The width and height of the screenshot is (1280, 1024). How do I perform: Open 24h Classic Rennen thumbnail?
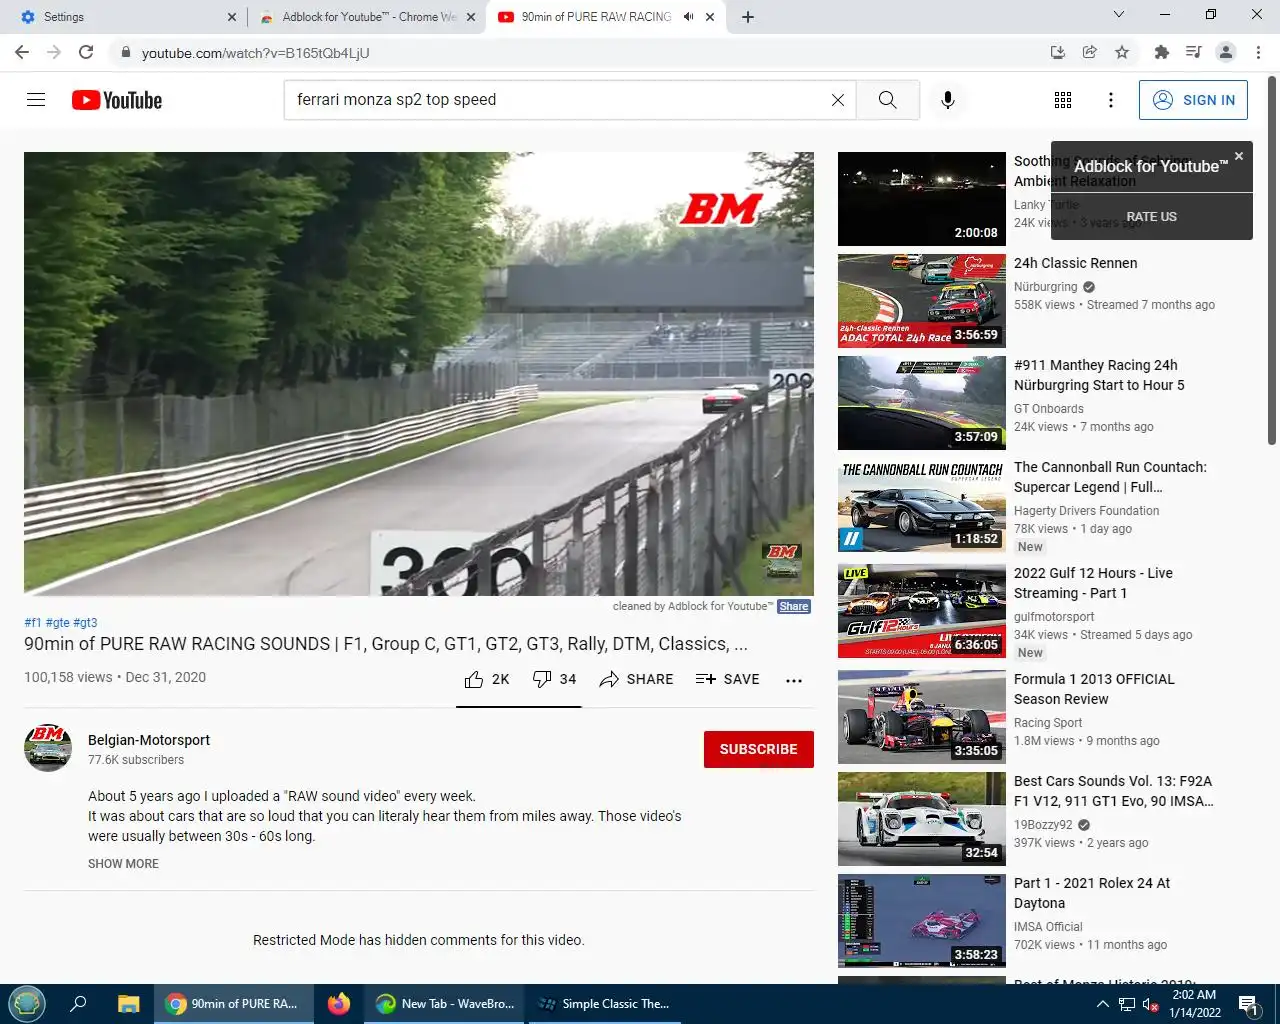coord(922,301)
